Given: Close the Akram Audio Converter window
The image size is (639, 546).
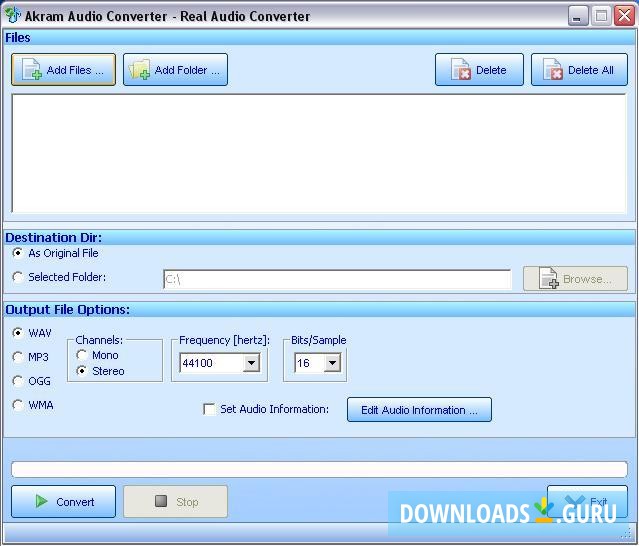Looking at the screenshot, I should point(625,16).
